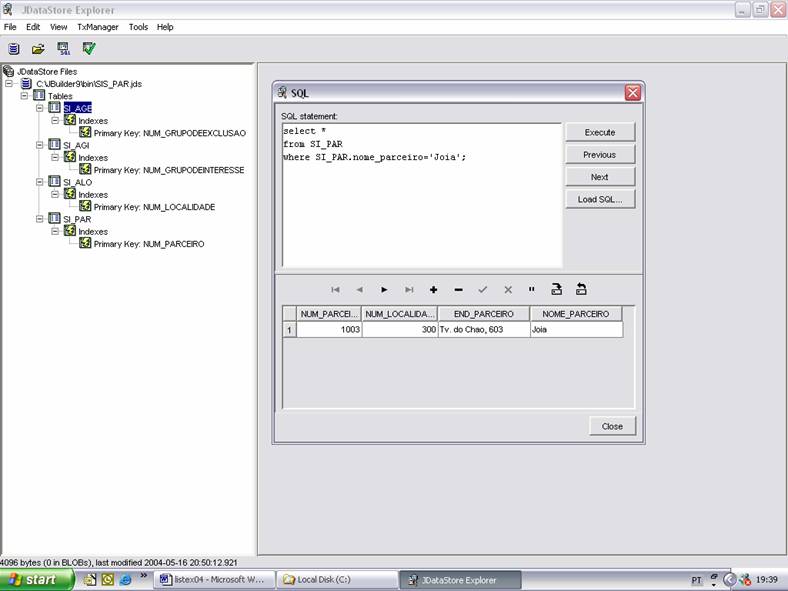Image resolution: width=788 pixels, height=591 pixels.
Task: Click the Next button in SQL dialog
Action: coord(600,177)
